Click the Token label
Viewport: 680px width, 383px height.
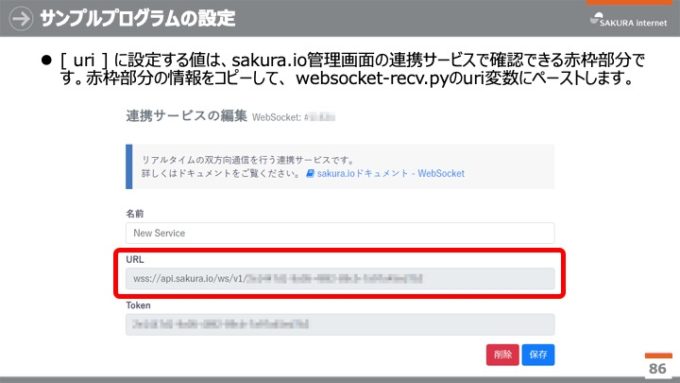138,305
